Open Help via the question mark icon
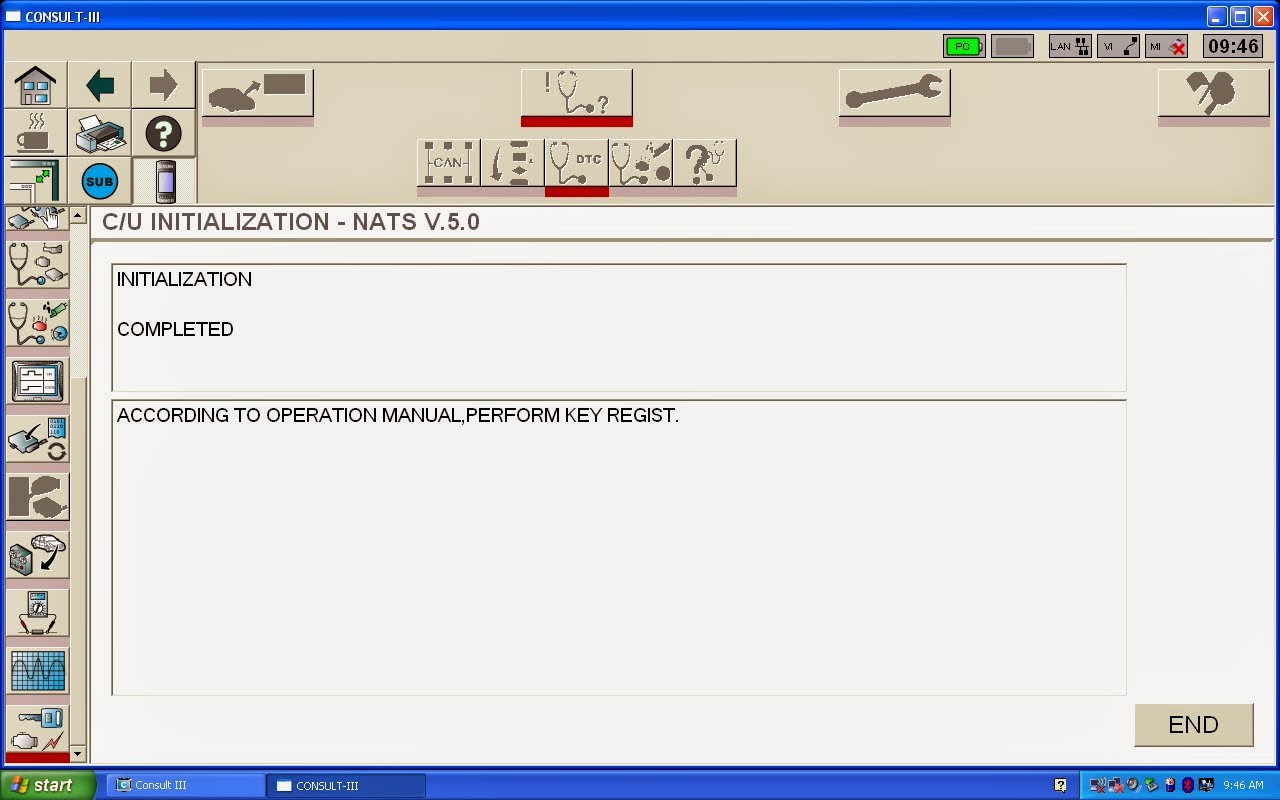This screenshot has width=1280, height=800. [x=163, y=132]
